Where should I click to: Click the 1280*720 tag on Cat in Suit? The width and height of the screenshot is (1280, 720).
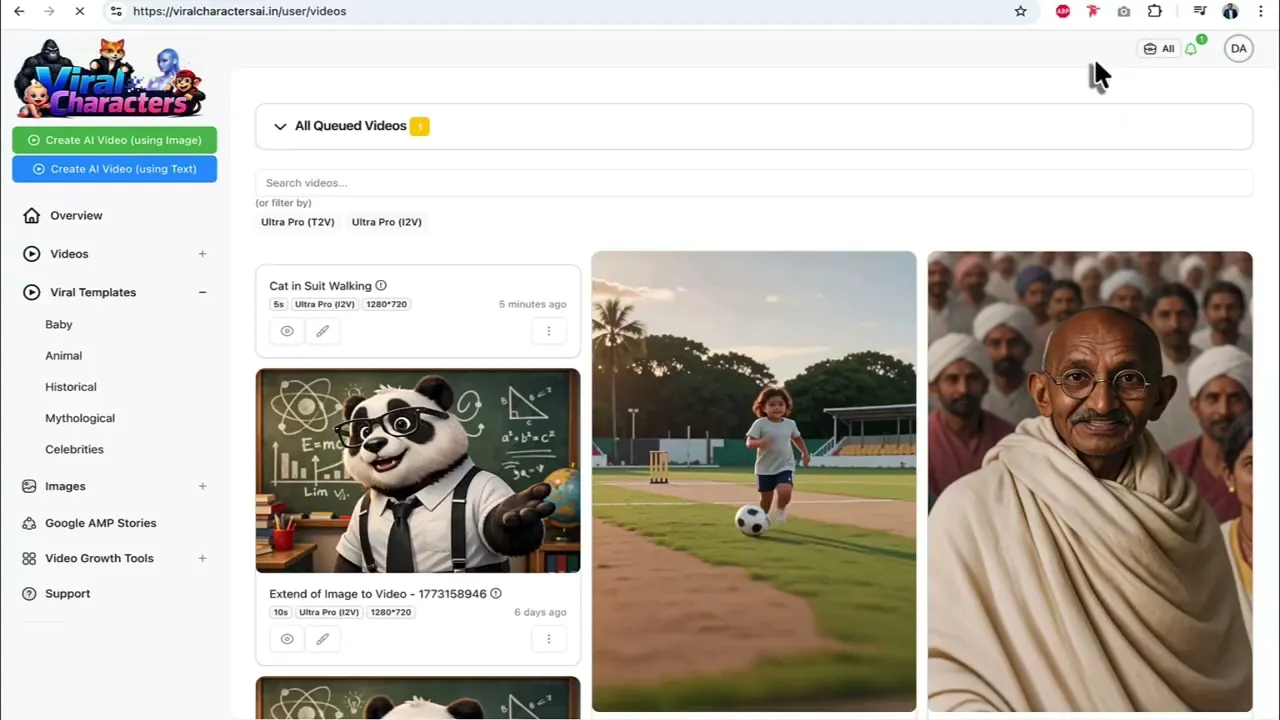click(x=386, y=304)
